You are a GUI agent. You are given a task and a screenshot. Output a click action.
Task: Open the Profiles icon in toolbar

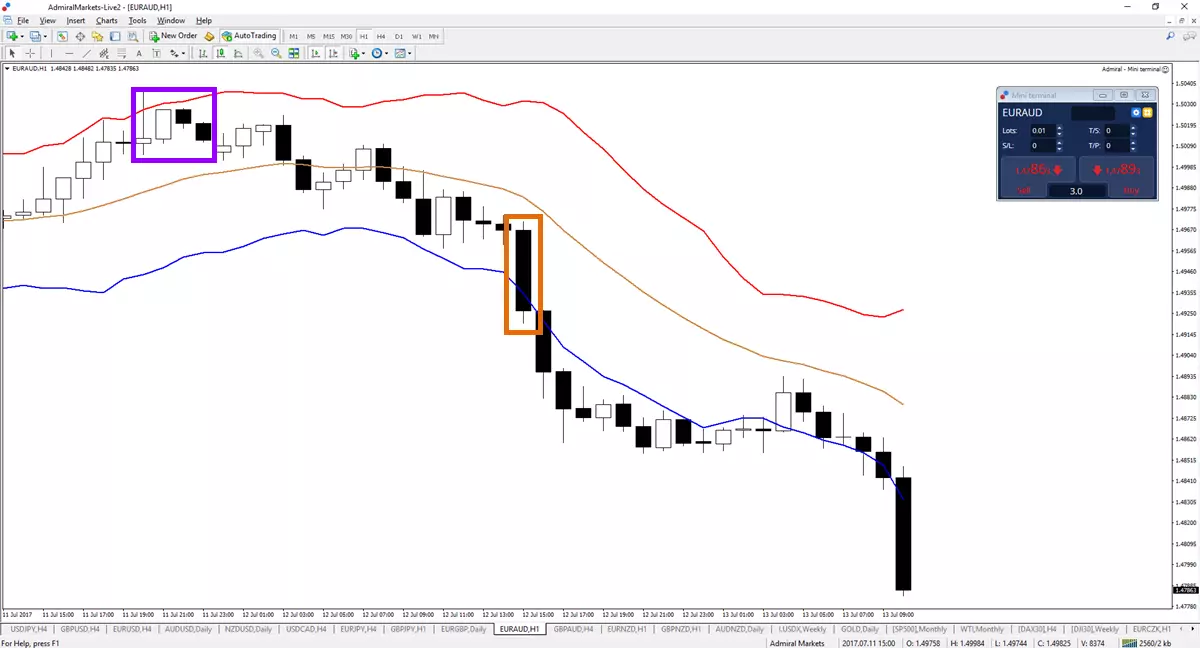click(36, 35)
